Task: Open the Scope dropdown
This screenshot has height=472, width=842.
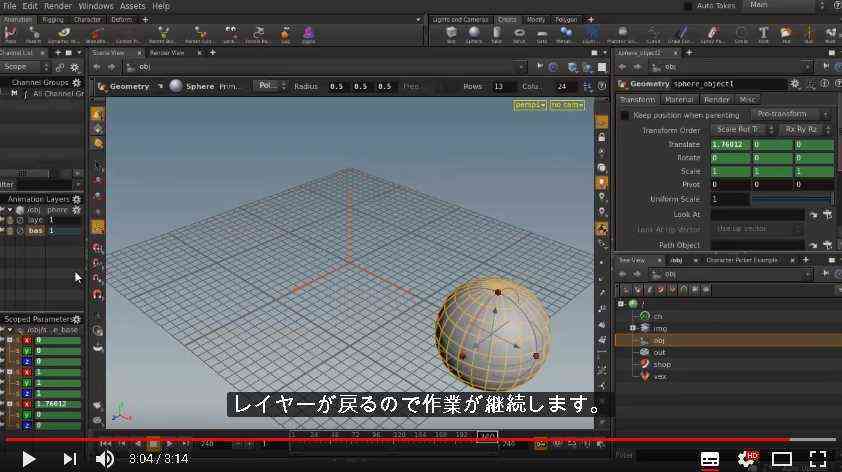Action: 25,67
